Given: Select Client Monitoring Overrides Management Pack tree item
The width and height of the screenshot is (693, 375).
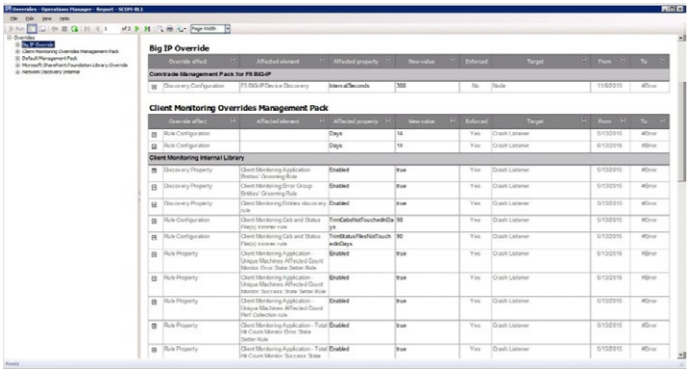Looking at the screenshot, I should pos(70,51).
